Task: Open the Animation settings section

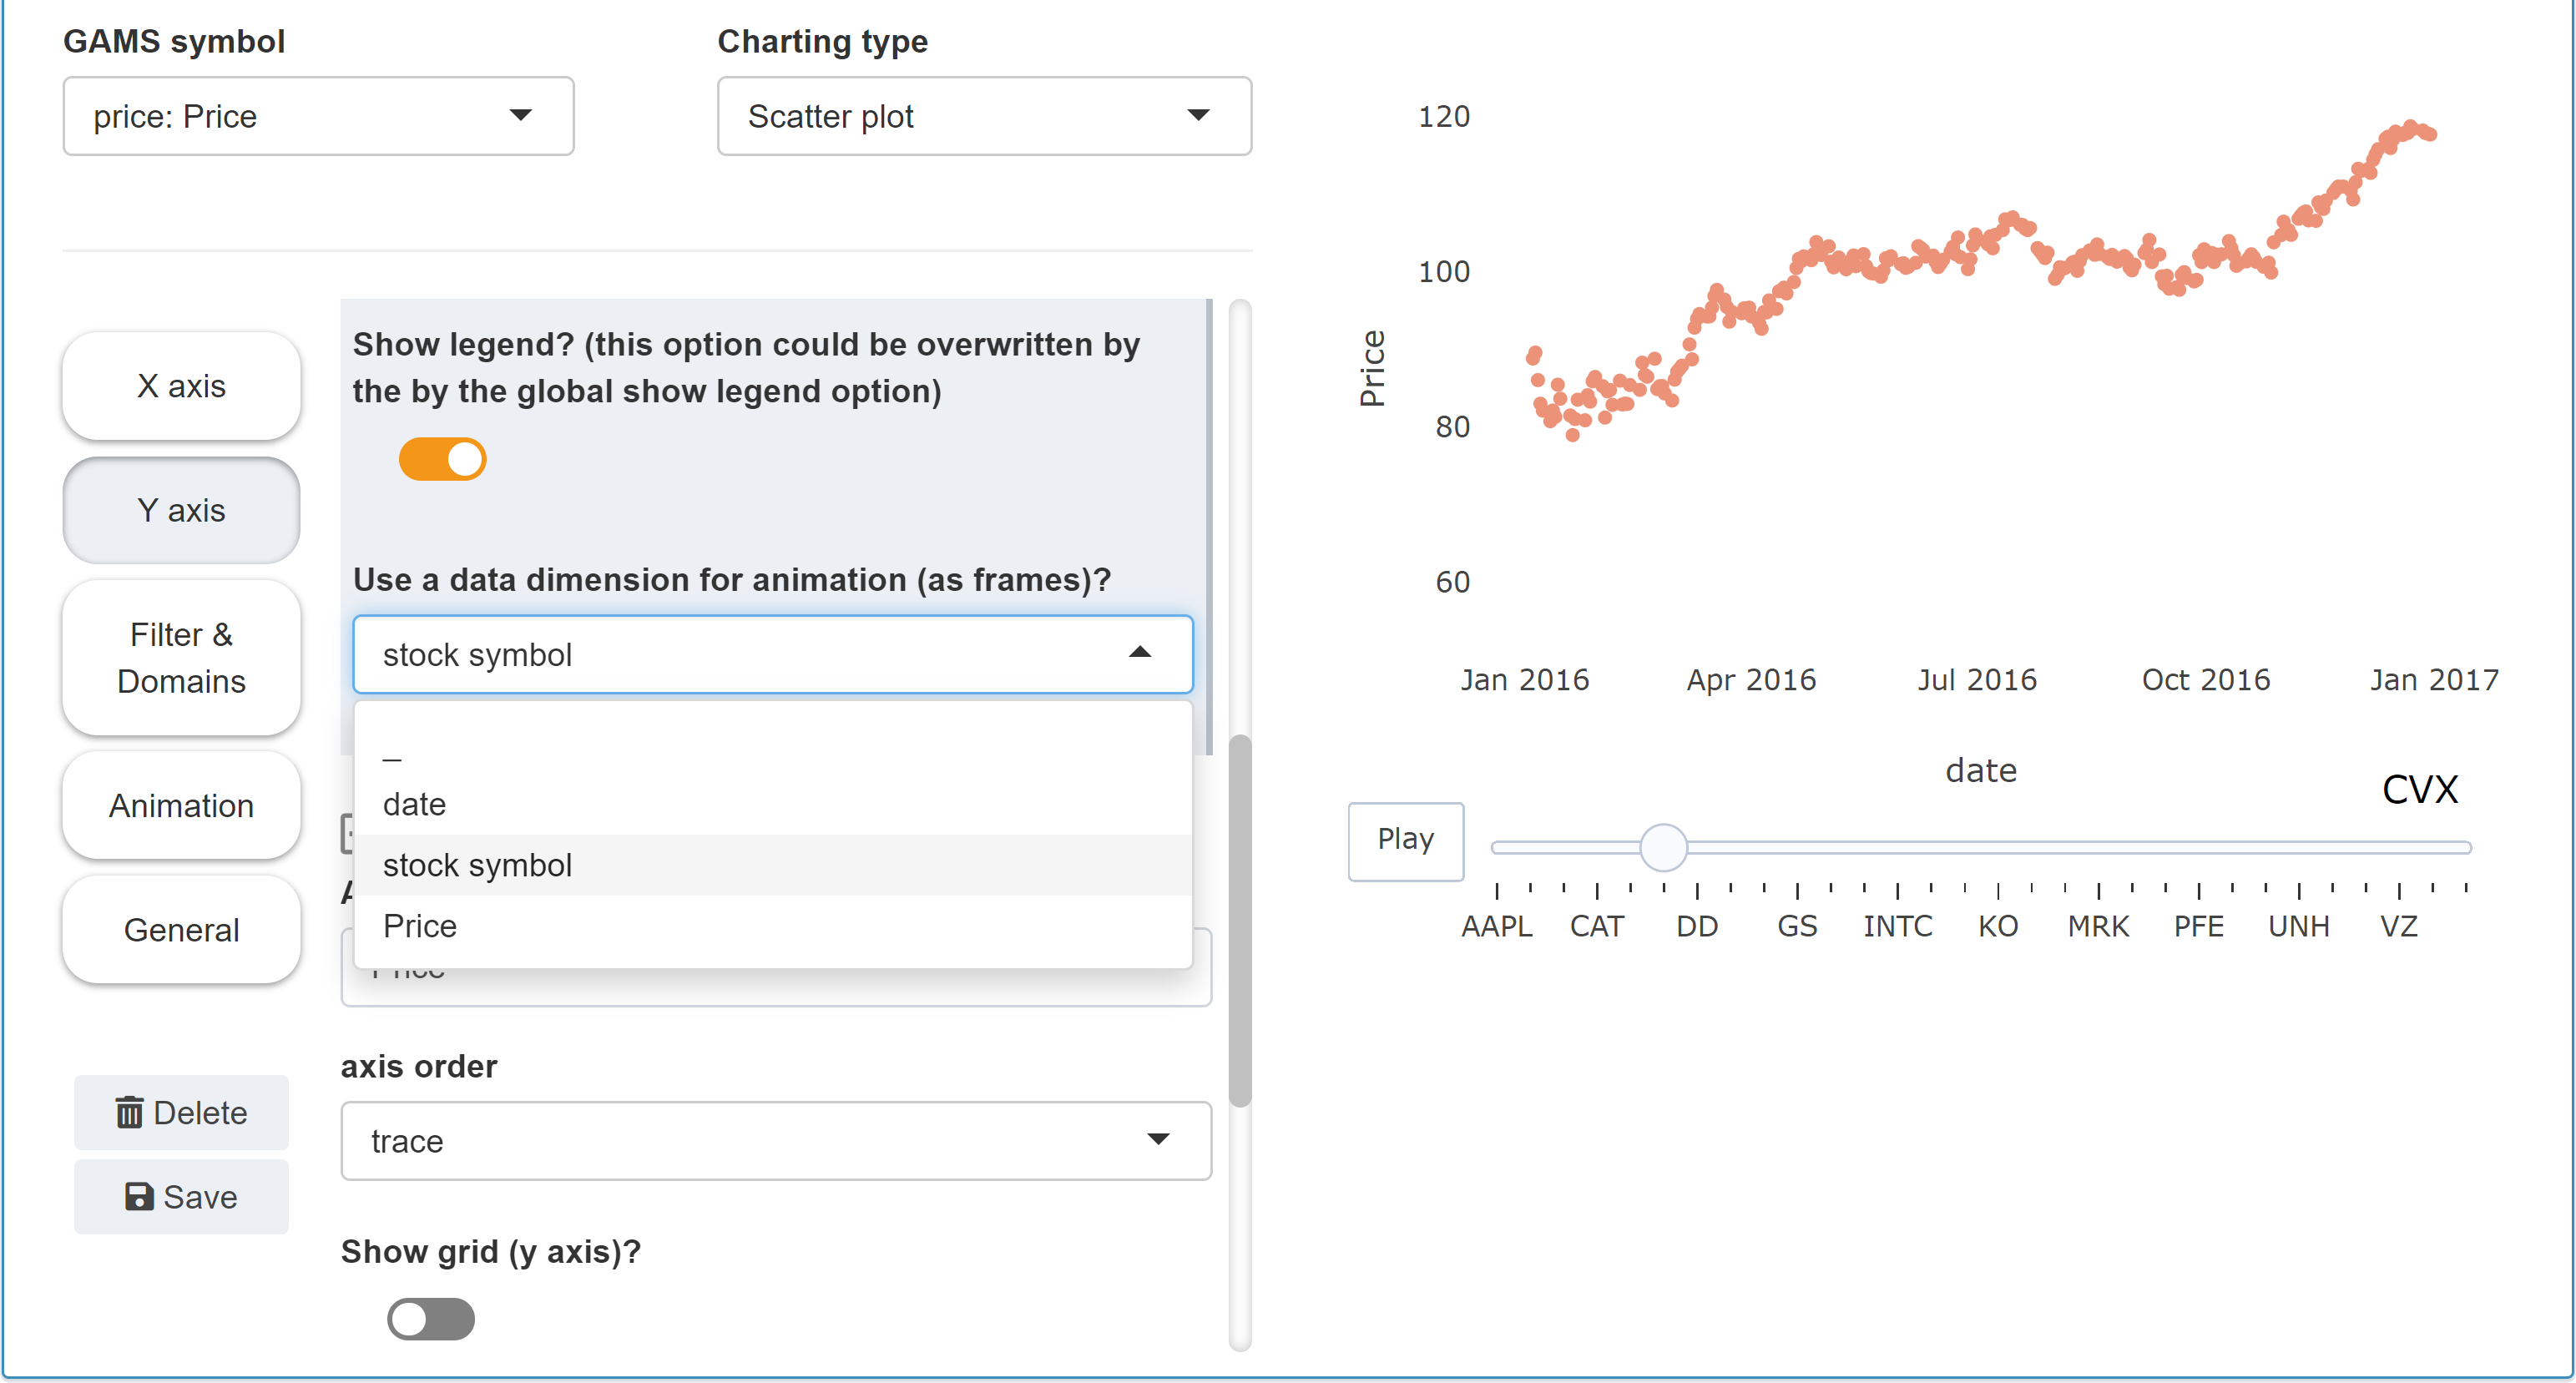Action: [181, 806]
